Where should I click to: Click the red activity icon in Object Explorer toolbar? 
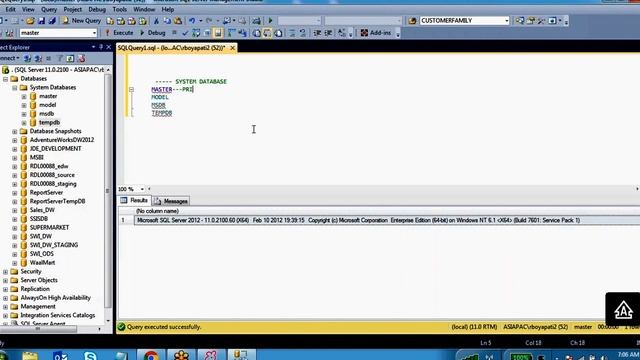[x=81, y=59]
